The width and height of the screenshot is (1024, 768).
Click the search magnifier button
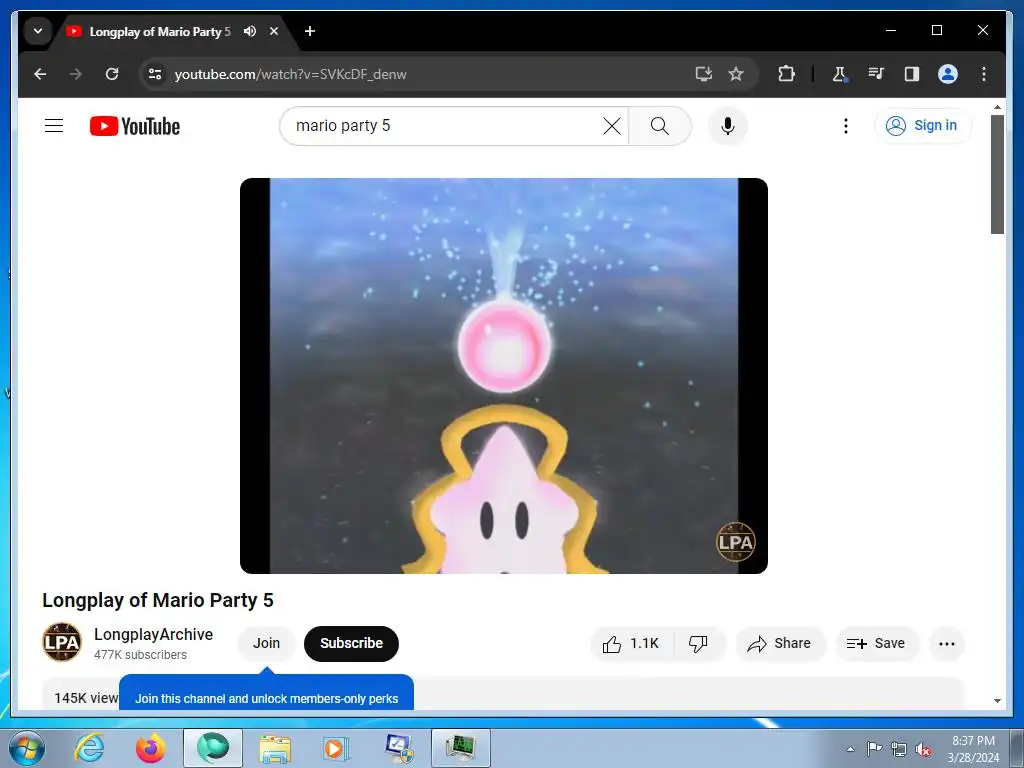pos(660,125)
